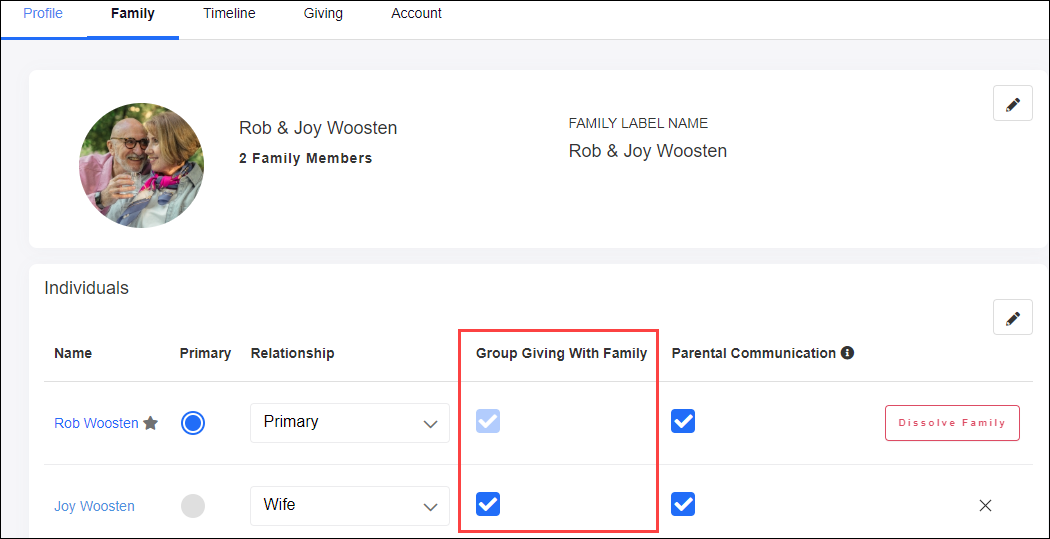
Task: Open Rob Woosten's profile link
Action: (96, 423)
